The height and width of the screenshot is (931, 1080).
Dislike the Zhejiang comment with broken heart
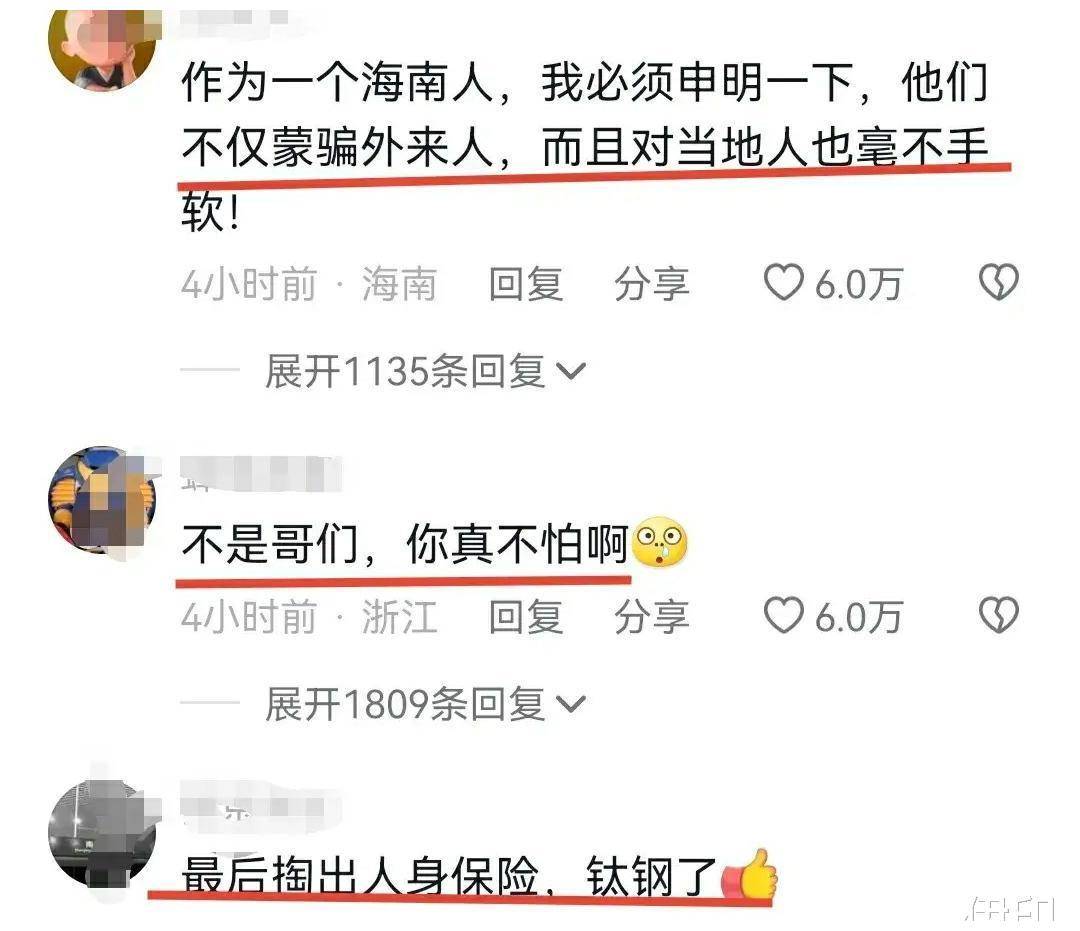point(998,615)
